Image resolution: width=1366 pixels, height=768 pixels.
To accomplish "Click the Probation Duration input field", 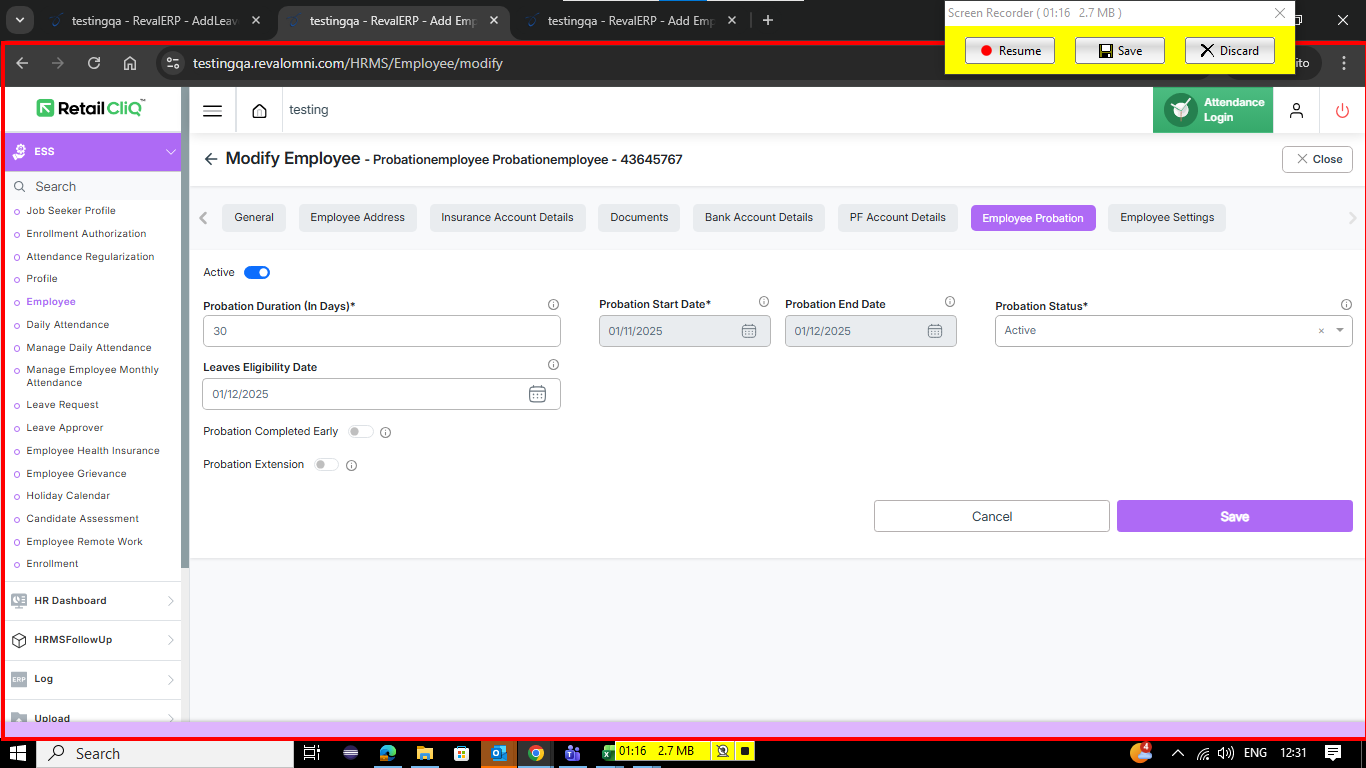I will (x=381, y=331).
